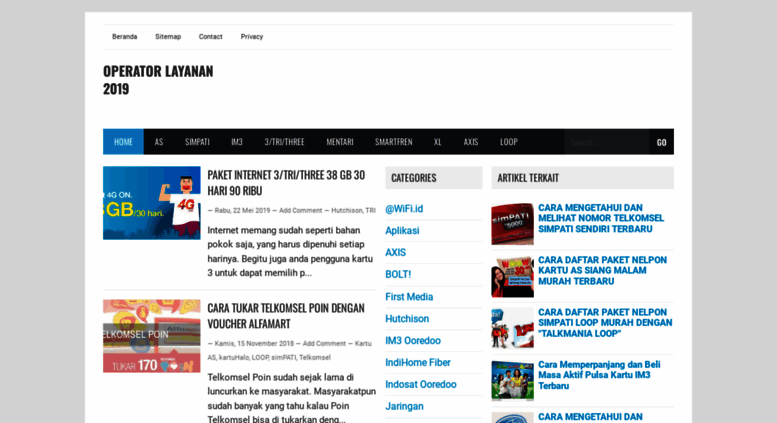The image size is (777, 423).
Task: Open the @WiFi.id category
Action: tap(404, 209)
